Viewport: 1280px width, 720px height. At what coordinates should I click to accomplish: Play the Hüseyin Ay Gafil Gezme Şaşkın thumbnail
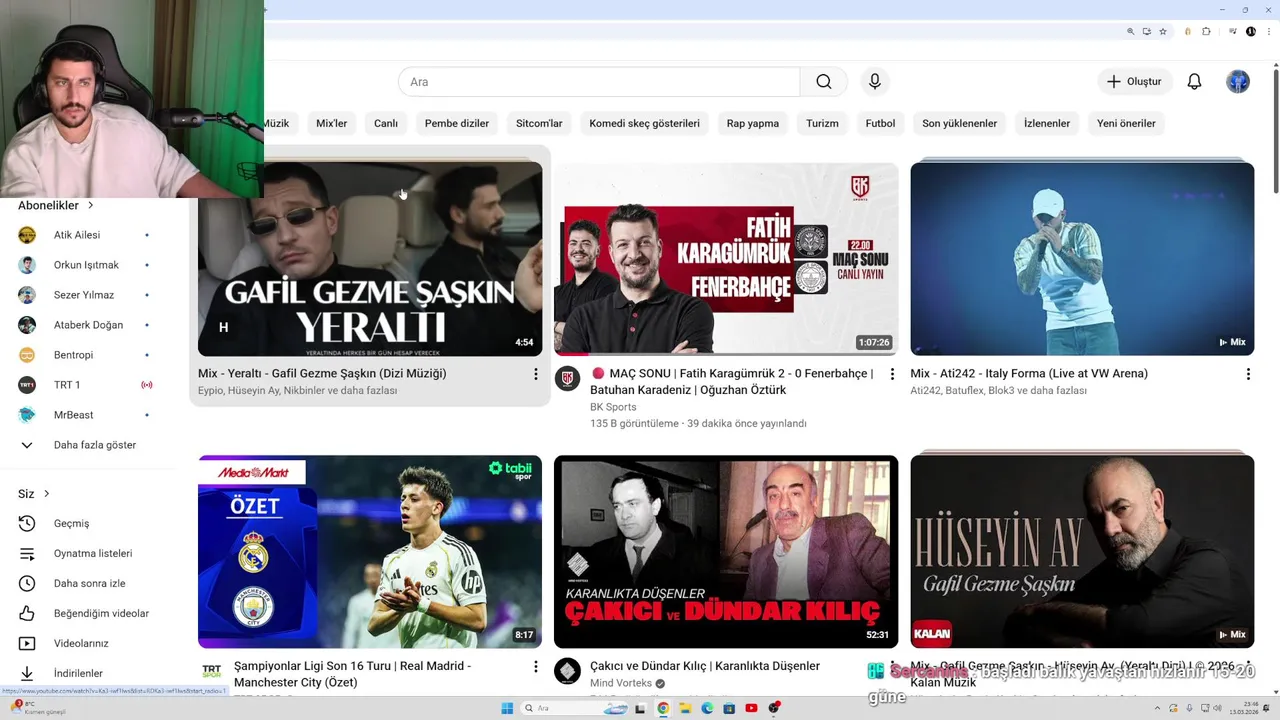(1082, 552)
